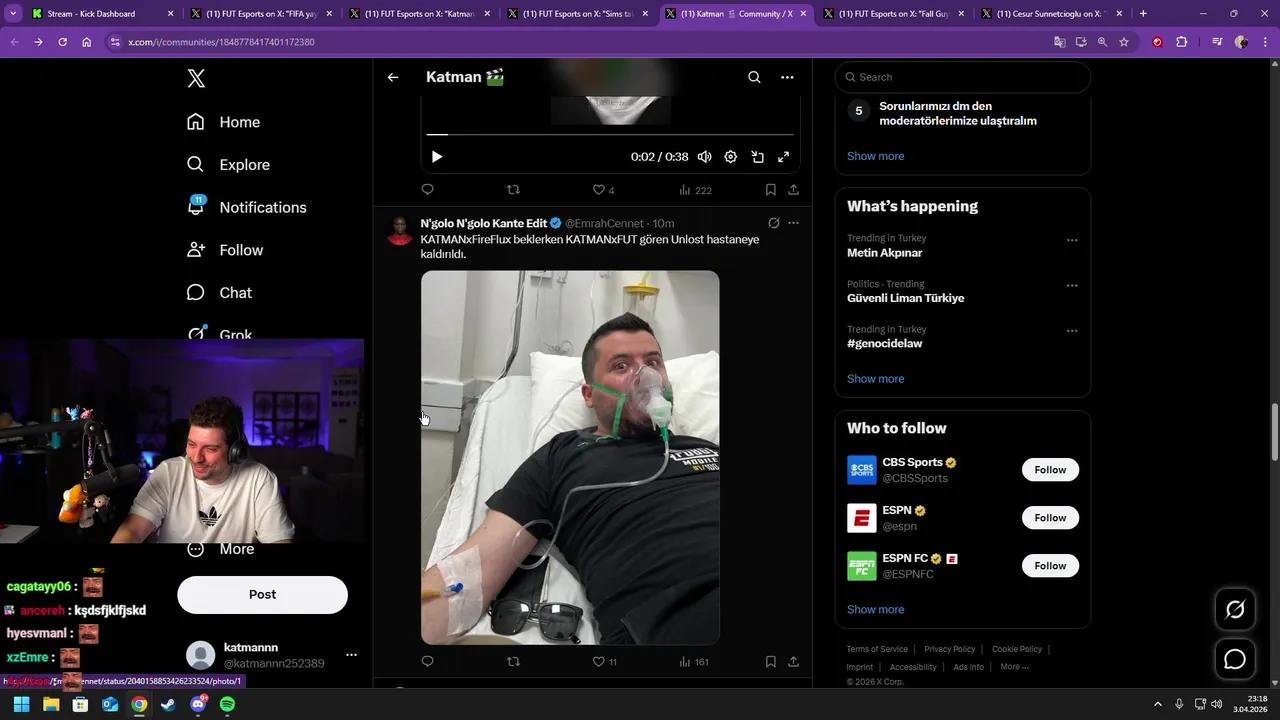Click the Grok icon on Kante post

click(x=773, y=223)
